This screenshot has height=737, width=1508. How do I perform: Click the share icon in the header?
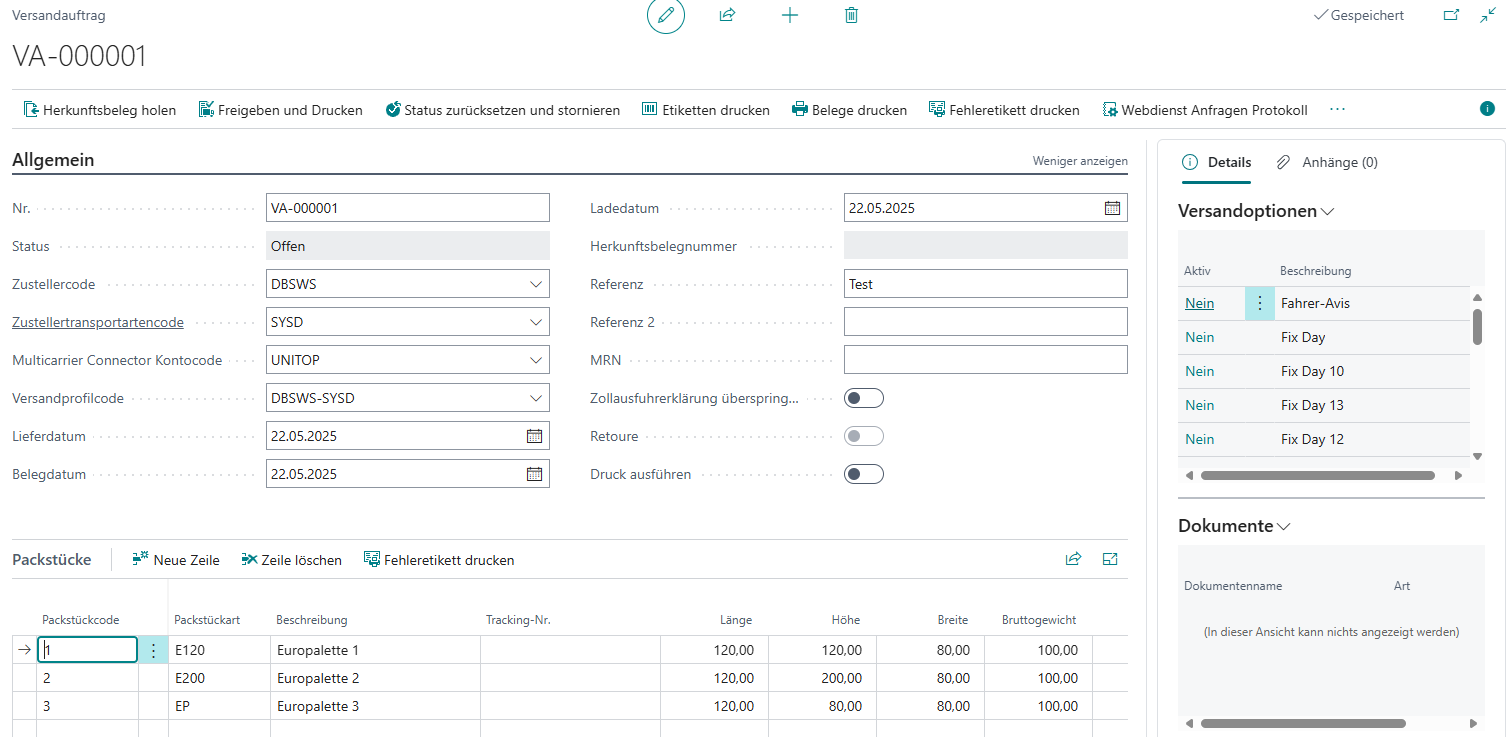coord(727,16)
